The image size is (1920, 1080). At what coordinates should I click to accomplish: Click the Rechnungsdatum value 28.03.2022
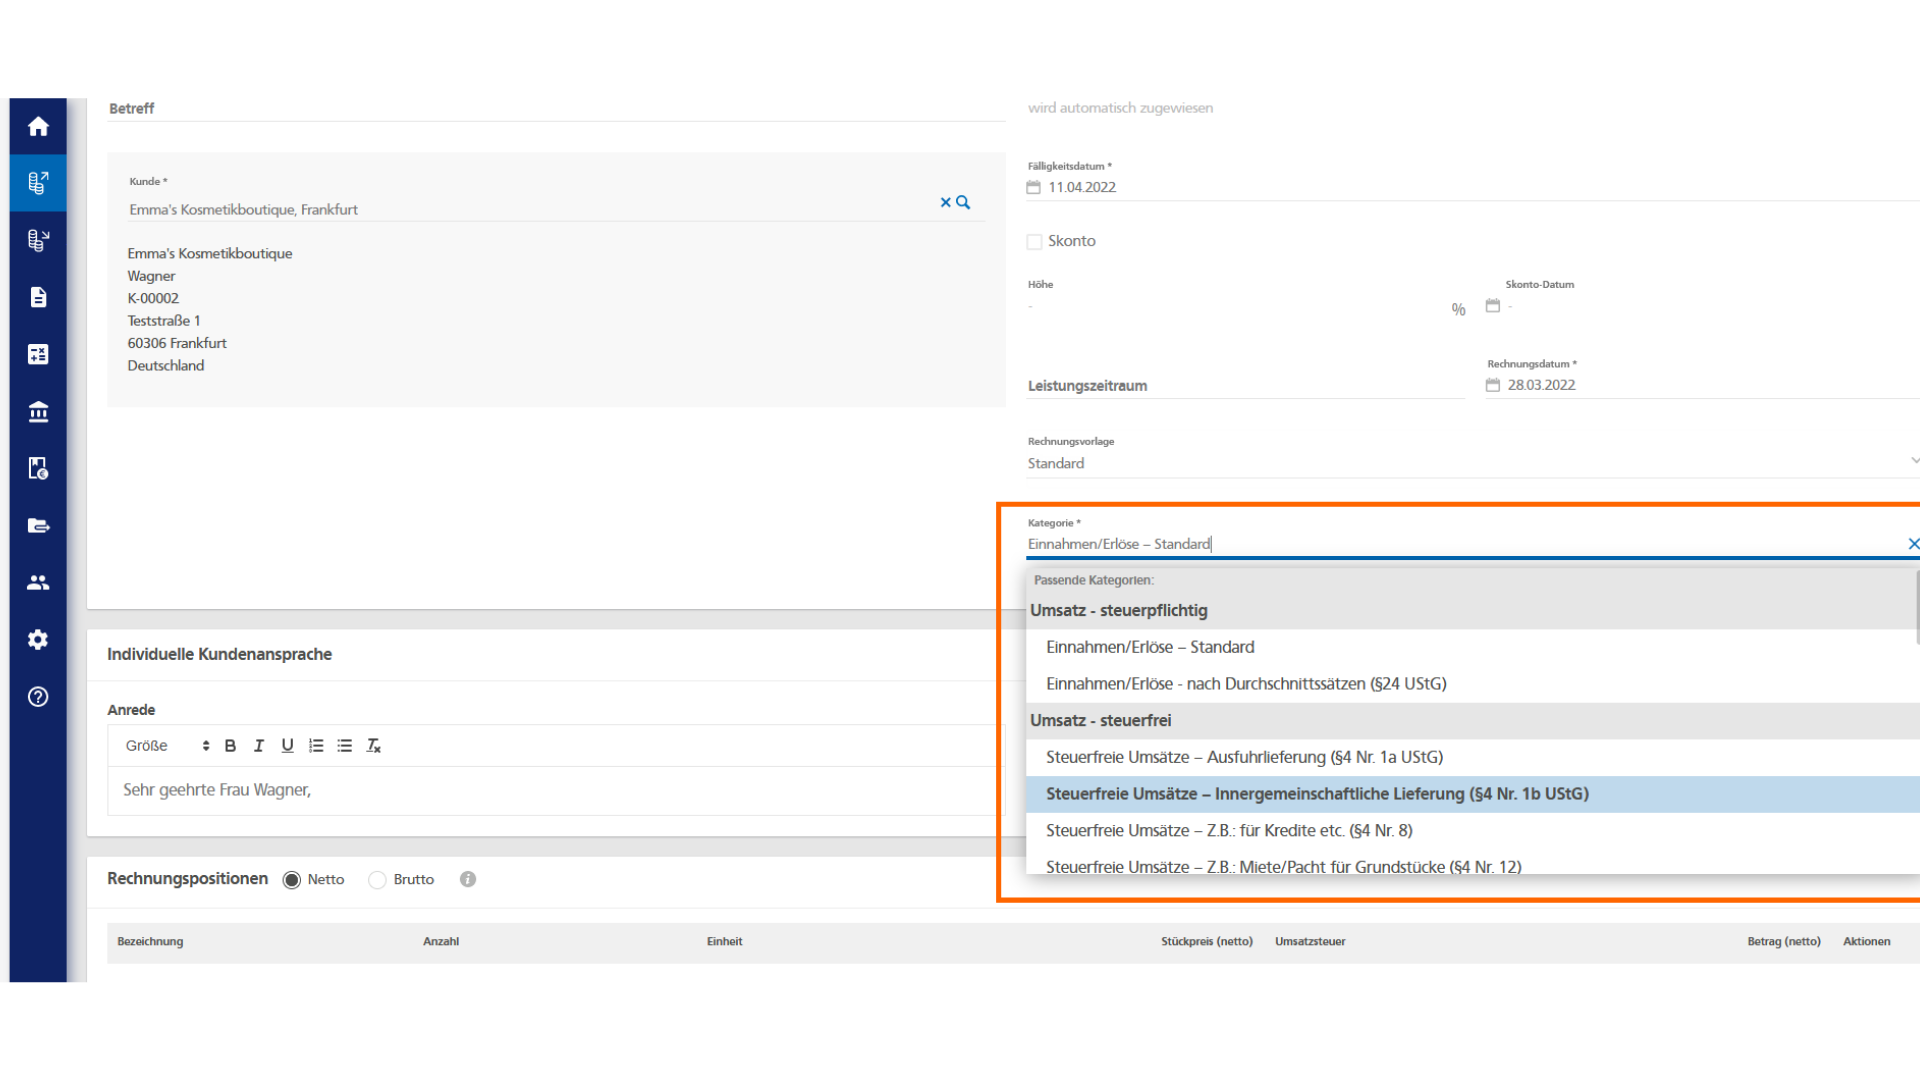pyautogui.click(x=1541, y=385)
